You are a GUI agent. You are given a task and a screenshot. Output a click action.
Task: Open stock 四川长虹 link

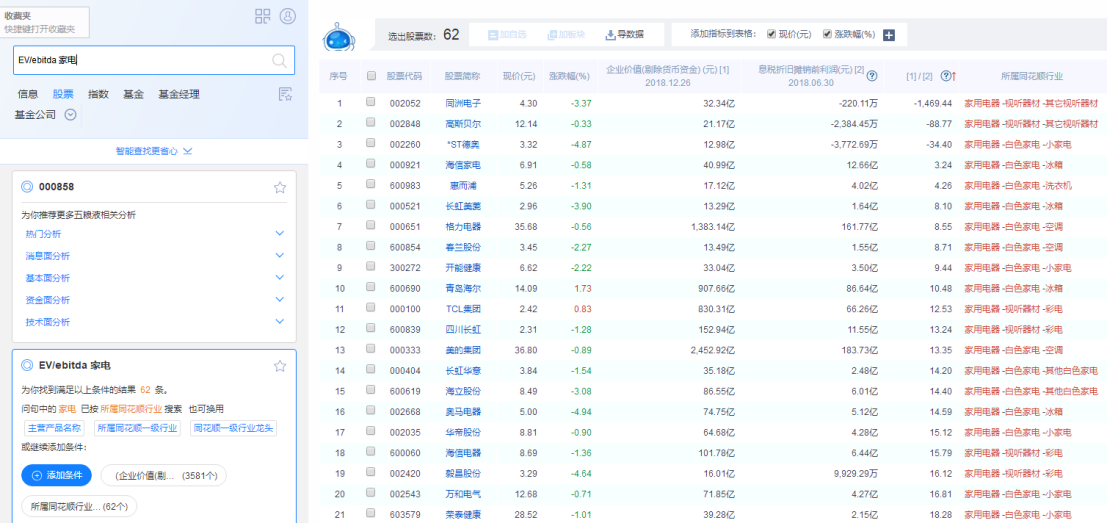pos(463,329)
